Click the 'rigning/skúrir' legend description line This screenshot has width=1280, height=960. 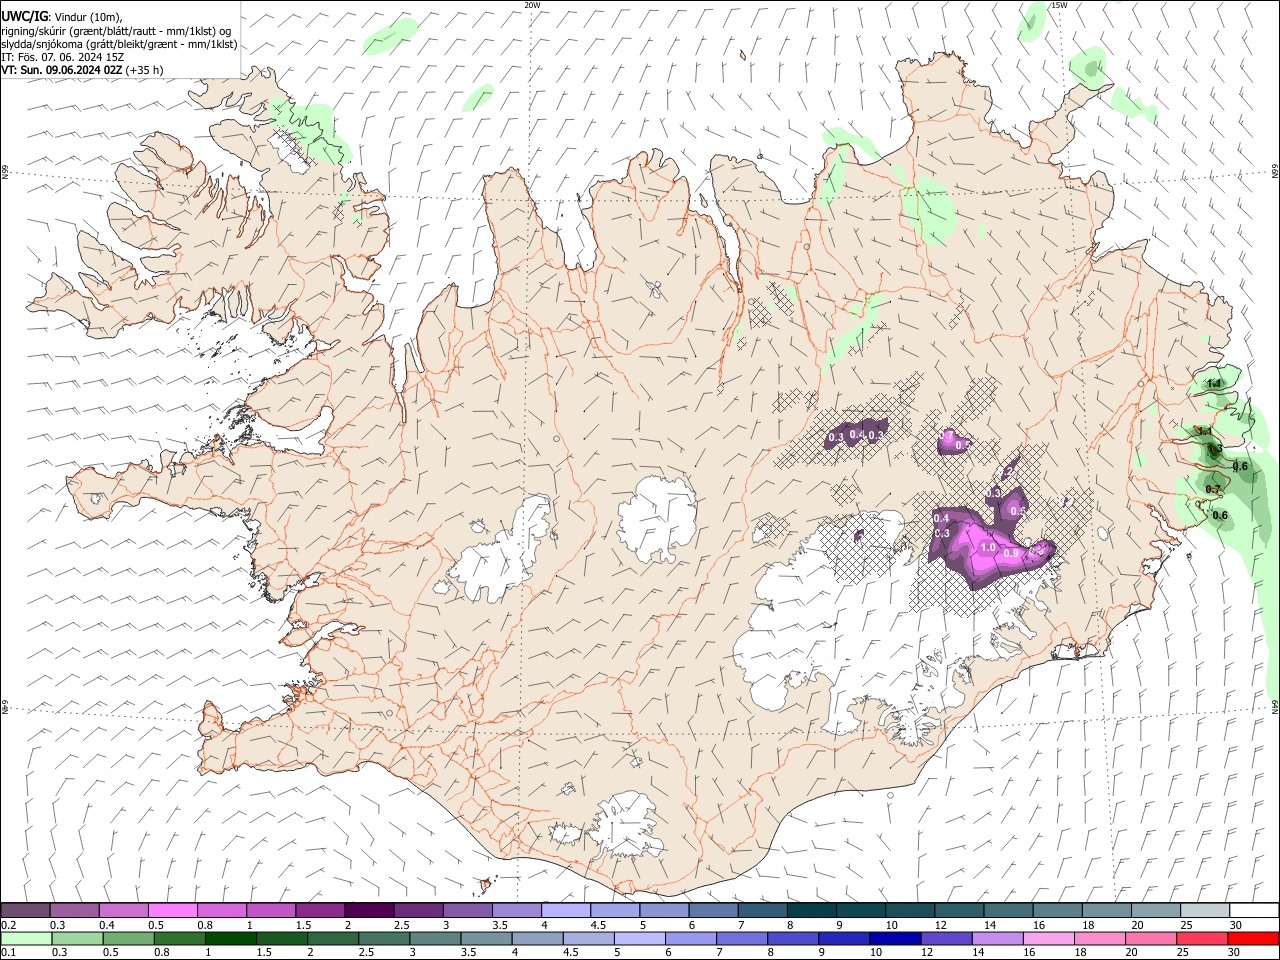(x=116, y=31)
